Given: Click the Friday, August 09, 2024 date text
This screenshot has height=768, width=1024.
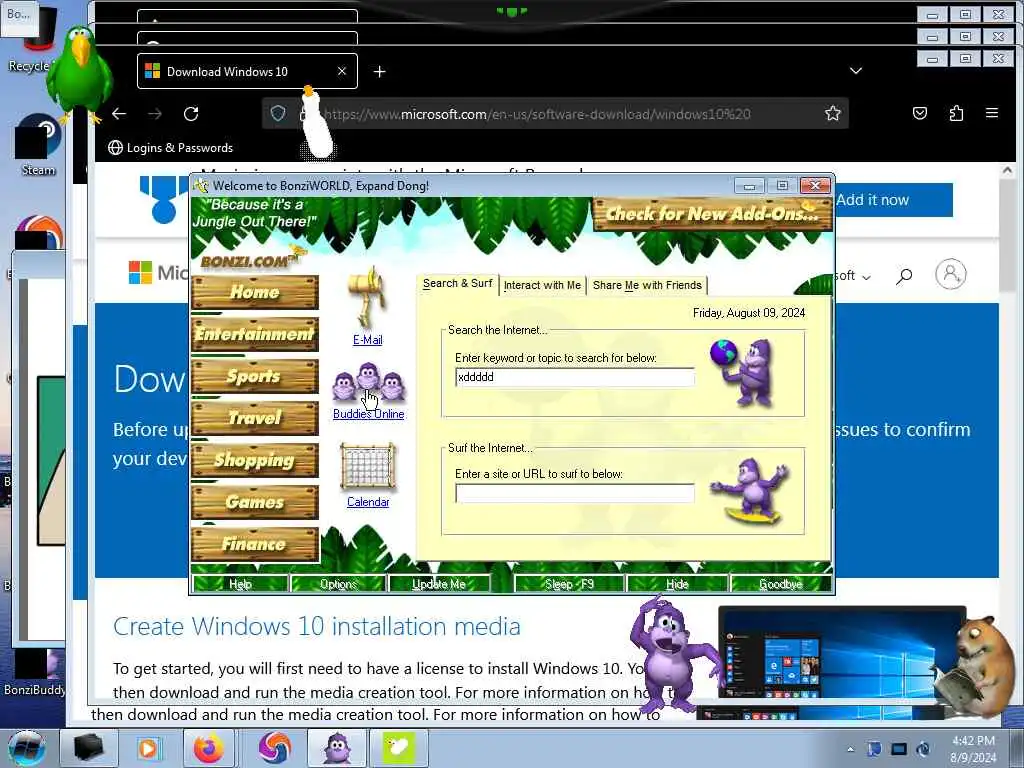Looking at the screenshot, I should click(x=748, y=313).
